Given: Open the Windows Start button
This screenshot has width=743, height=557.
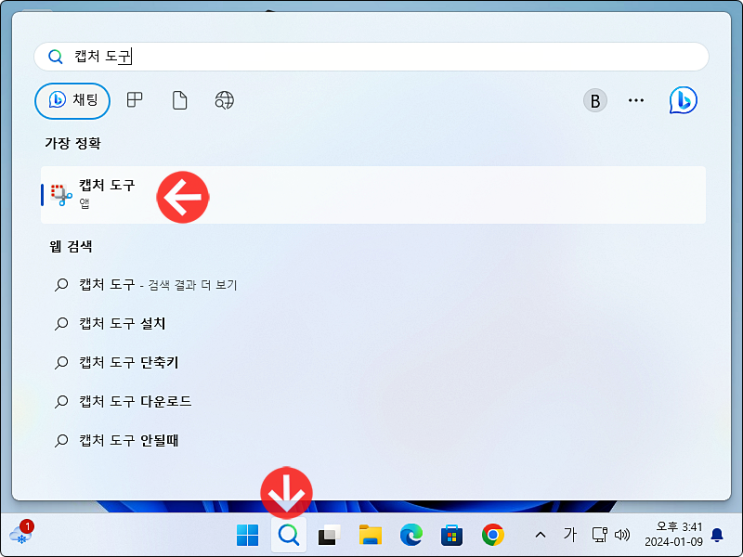Looking at the screenshot, I should [x=247, y=535].
